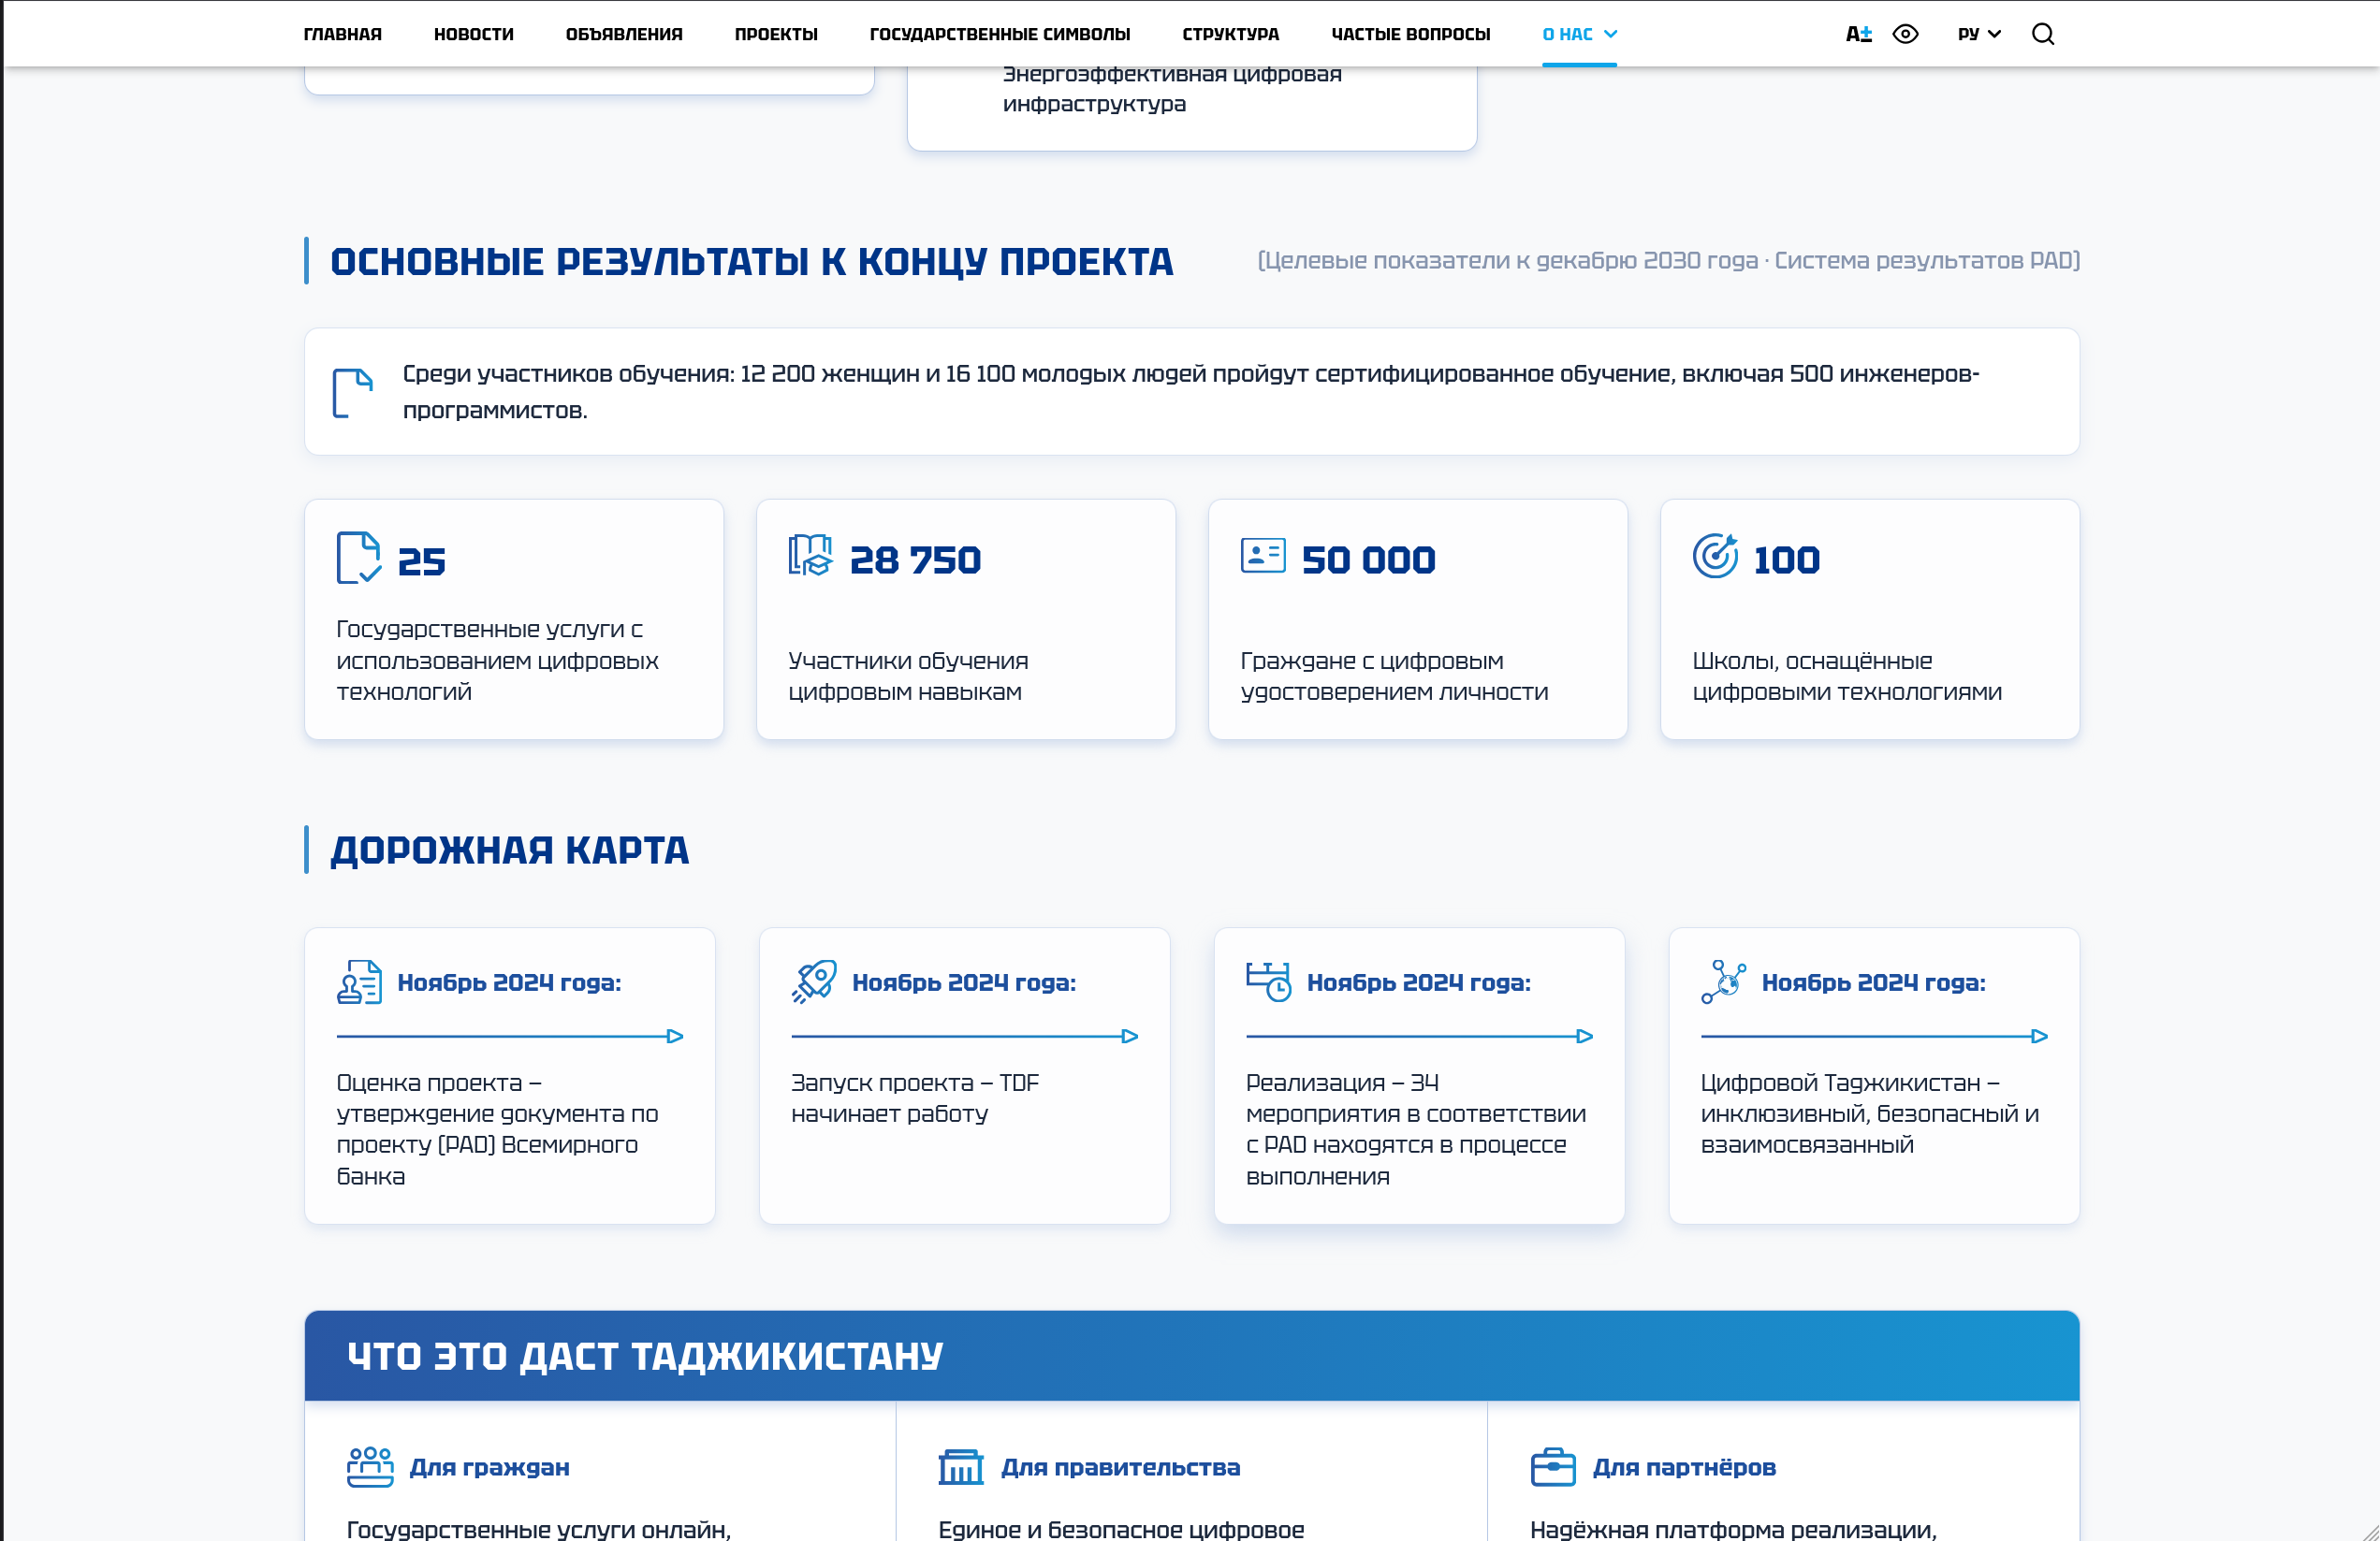Select the 50 000 citizens statistic
The image size is (2380, 1541).
click(x=1368, y=561)
